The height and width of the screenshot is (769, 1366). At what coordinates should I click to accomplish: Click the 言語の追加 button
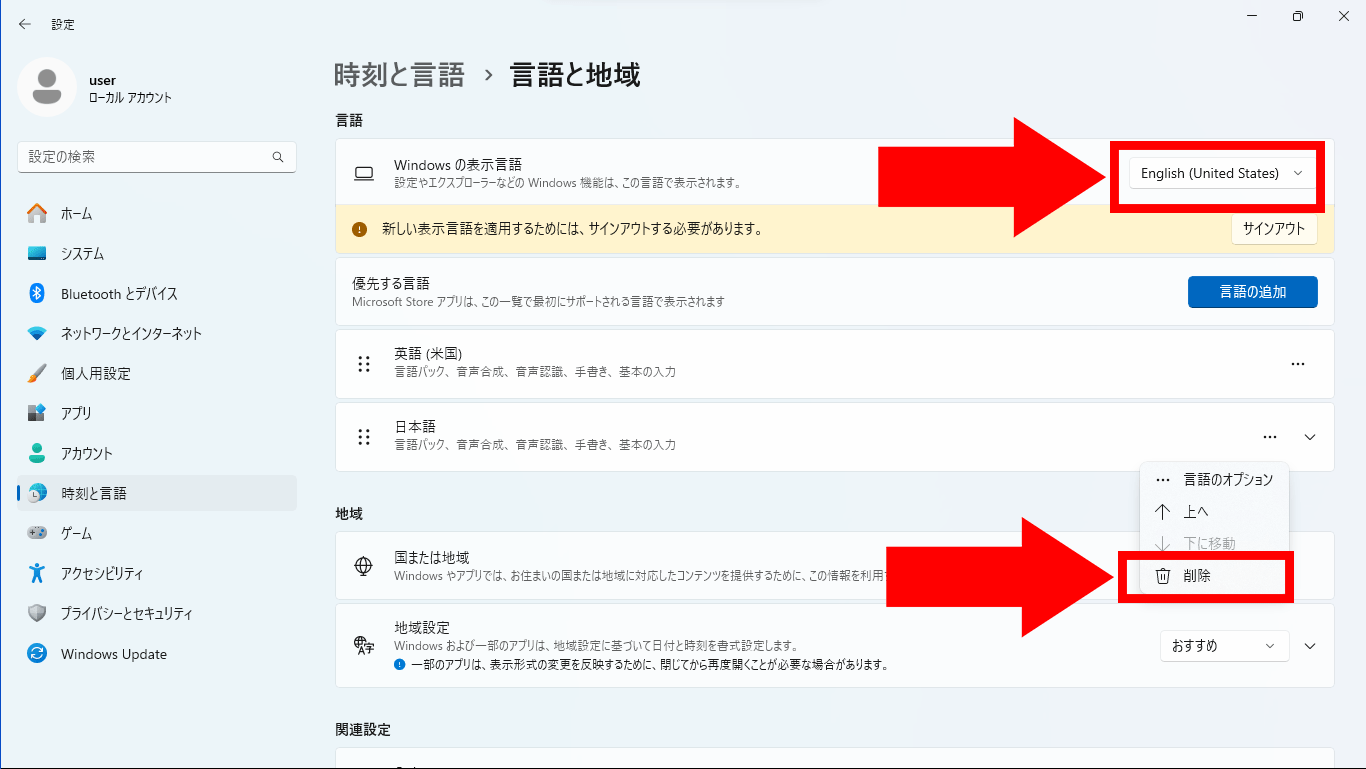(x=1252, y=291)
